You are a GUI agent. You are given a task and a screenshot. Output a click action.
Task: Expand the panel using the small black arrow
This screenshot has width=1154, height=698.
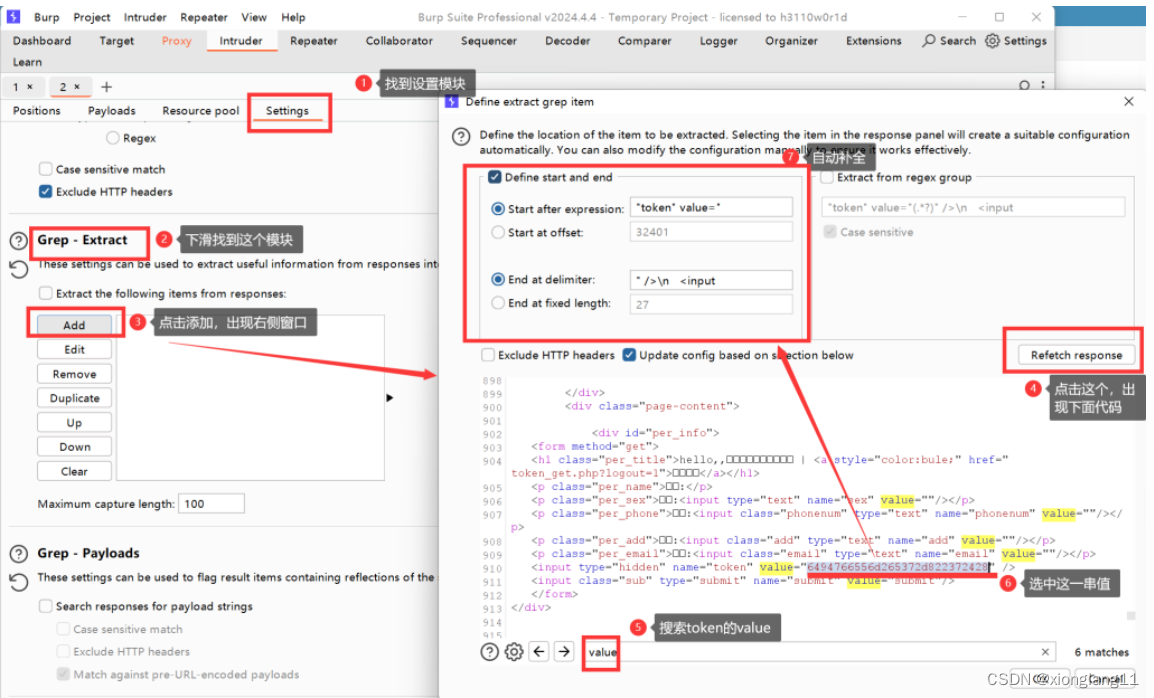389,398
